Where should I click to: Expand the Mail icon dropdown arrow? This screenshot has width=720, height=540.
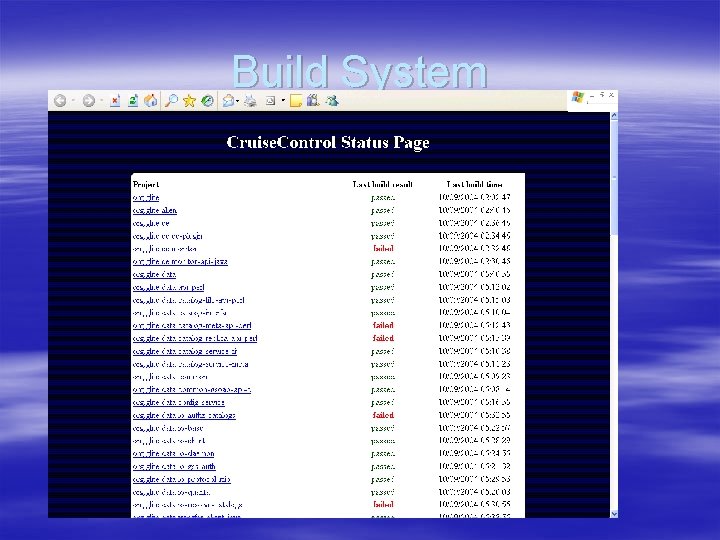pos(237,101)
